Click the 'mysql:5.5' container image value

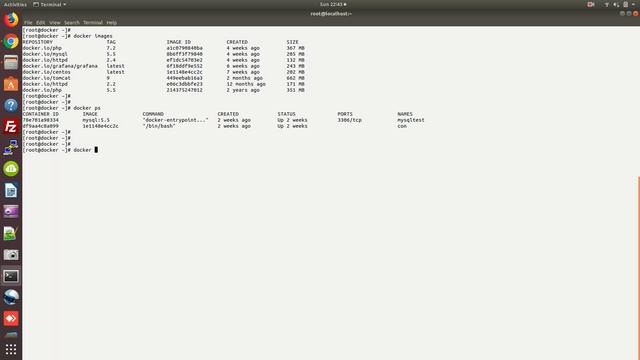[96, 120]
